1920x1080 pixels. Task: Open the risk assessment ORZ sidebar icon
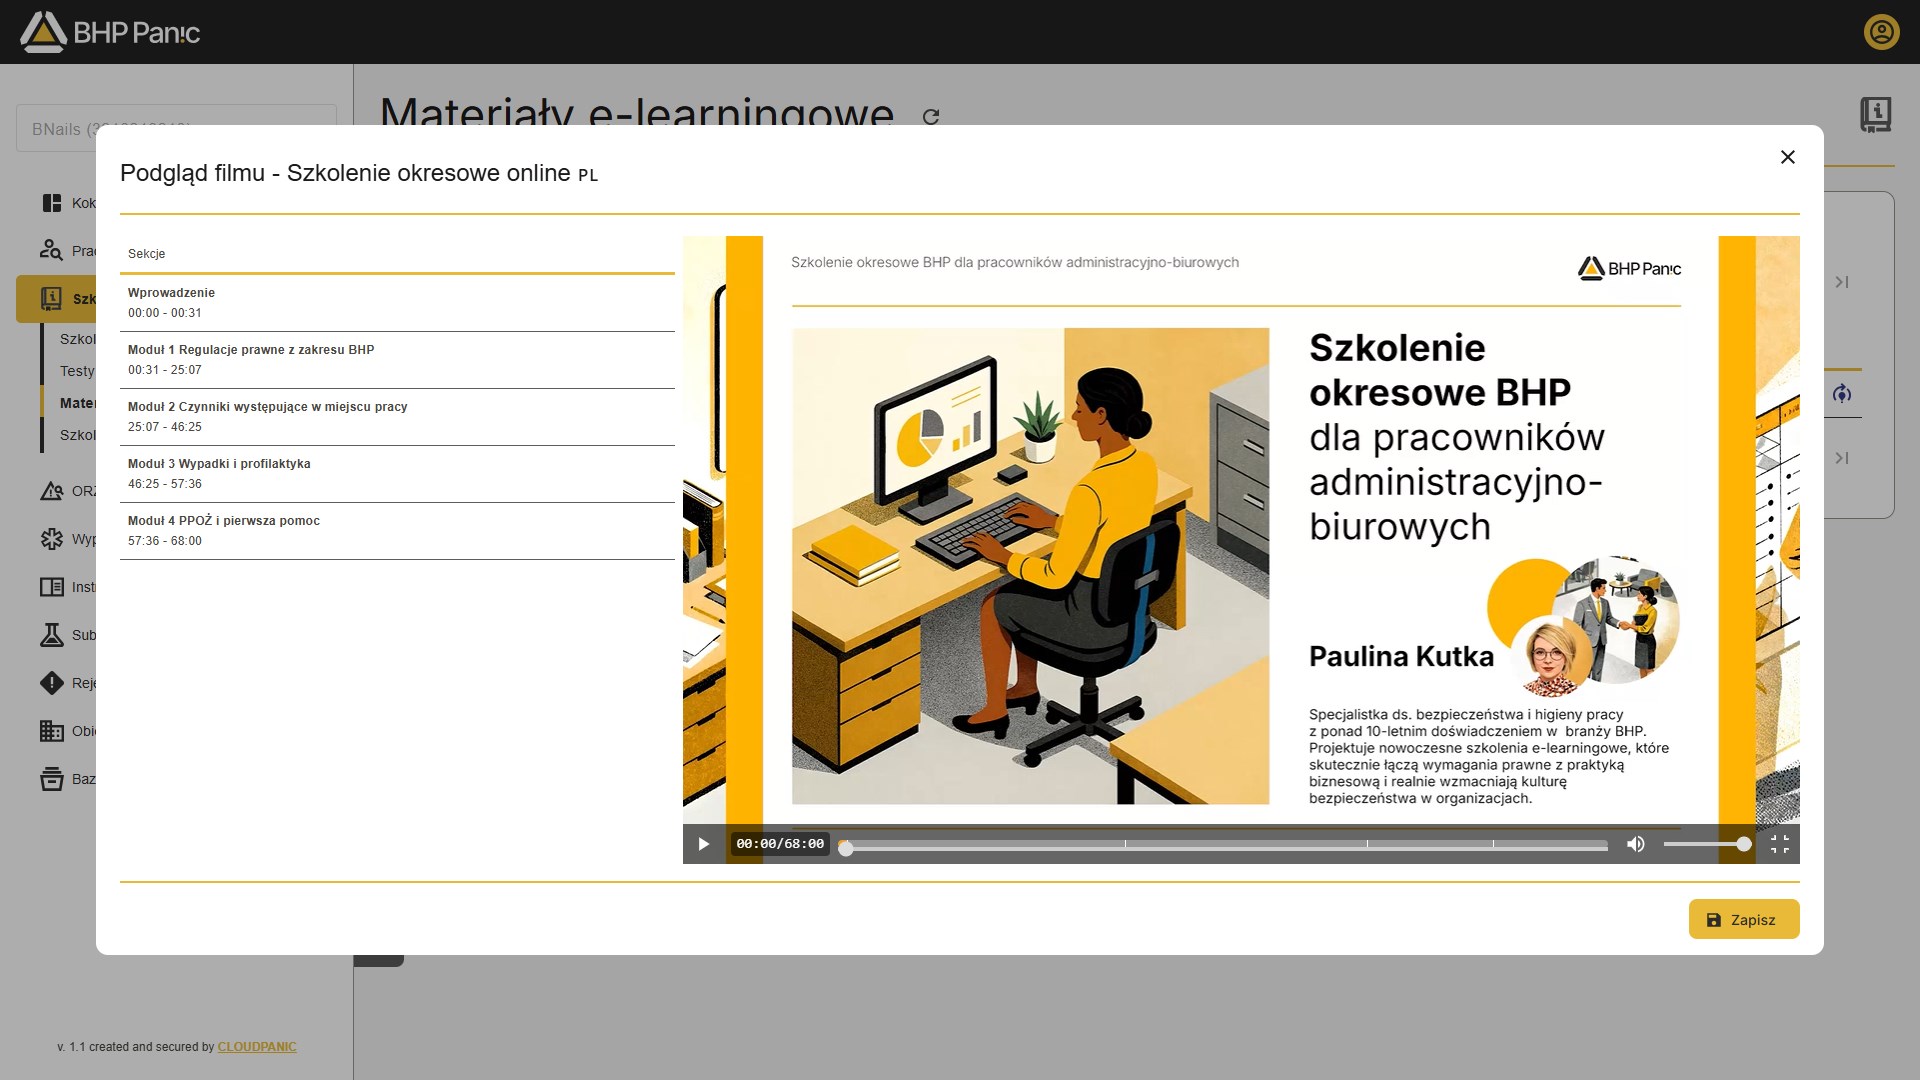(x=52, y=491)
